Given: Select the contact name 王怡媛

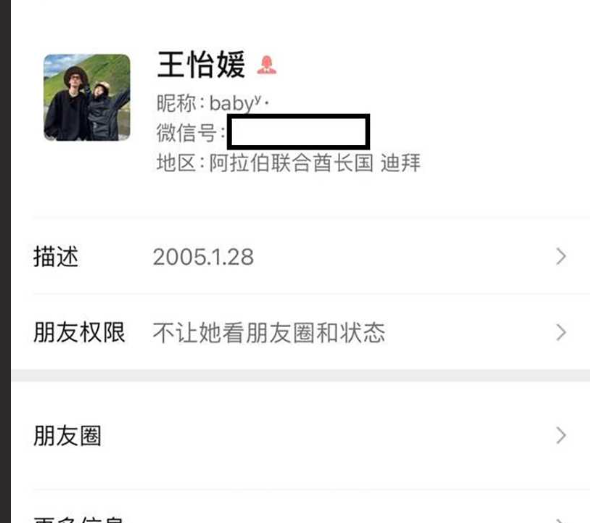Looking at the screenshot, I should coord(201,65).
